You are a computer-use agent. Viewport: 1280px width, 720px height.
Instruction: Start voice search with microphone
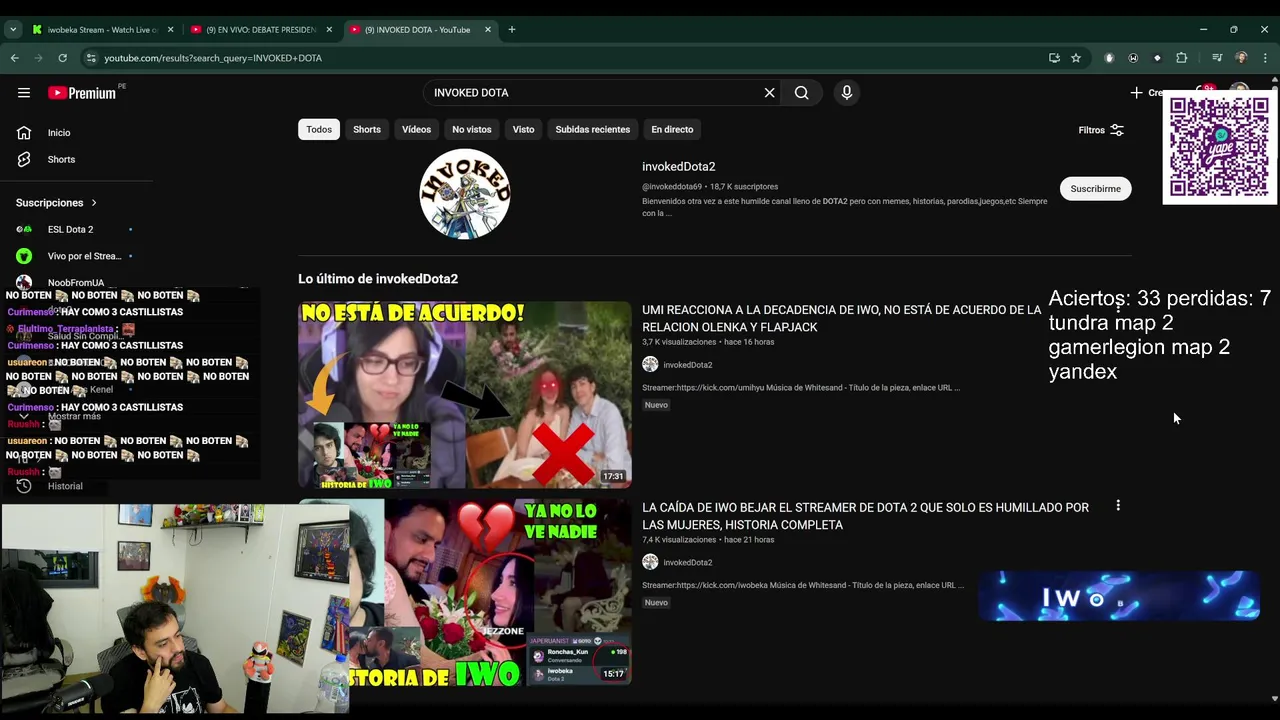[846, 92]
